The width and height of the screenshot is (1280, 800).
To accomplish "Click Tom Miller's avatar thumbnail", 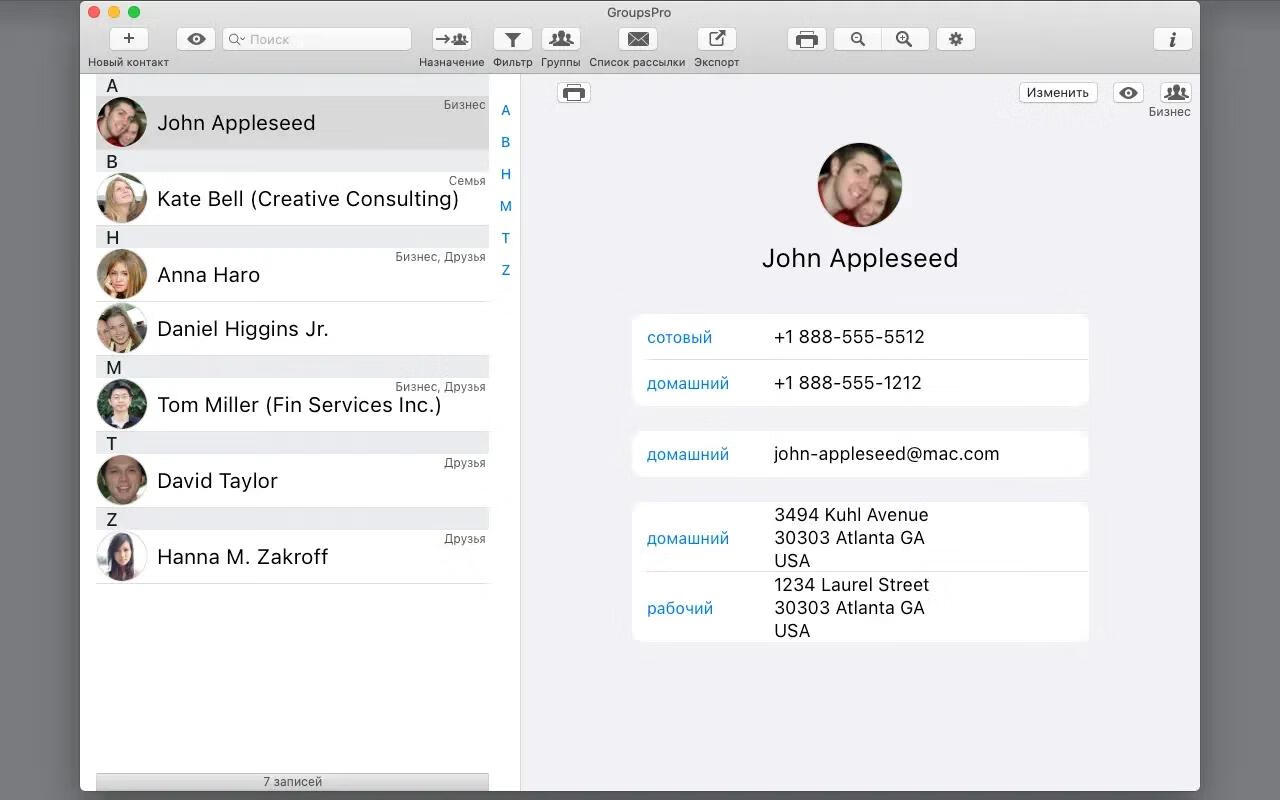I will (x=122, y=404).
